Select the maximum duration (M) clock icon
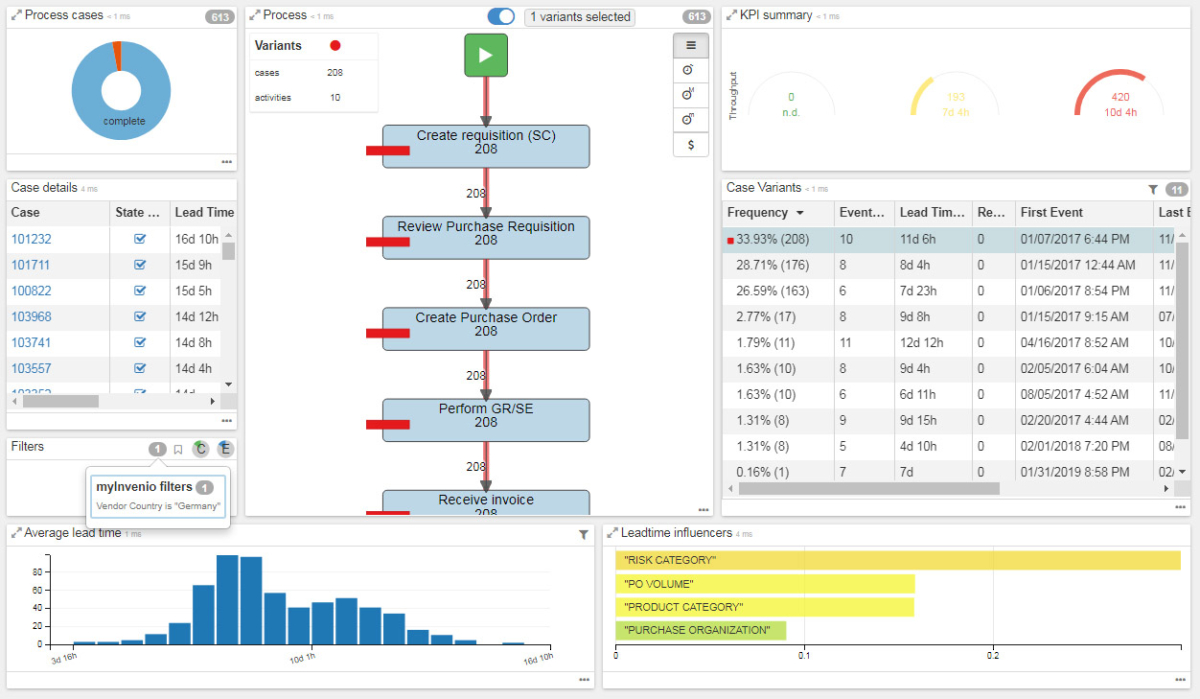 pyautogui.click(x=690, y=94)
